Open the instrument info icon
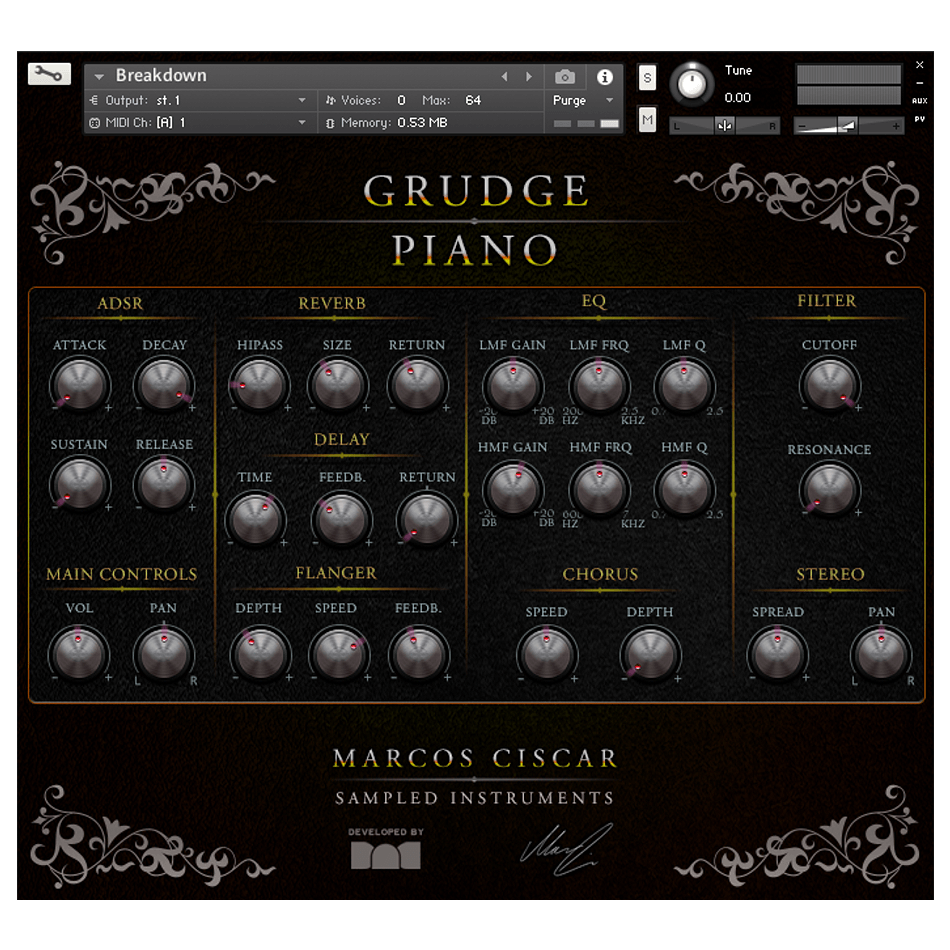Viewport: 950px width, 950px height. tap(604, 77)
